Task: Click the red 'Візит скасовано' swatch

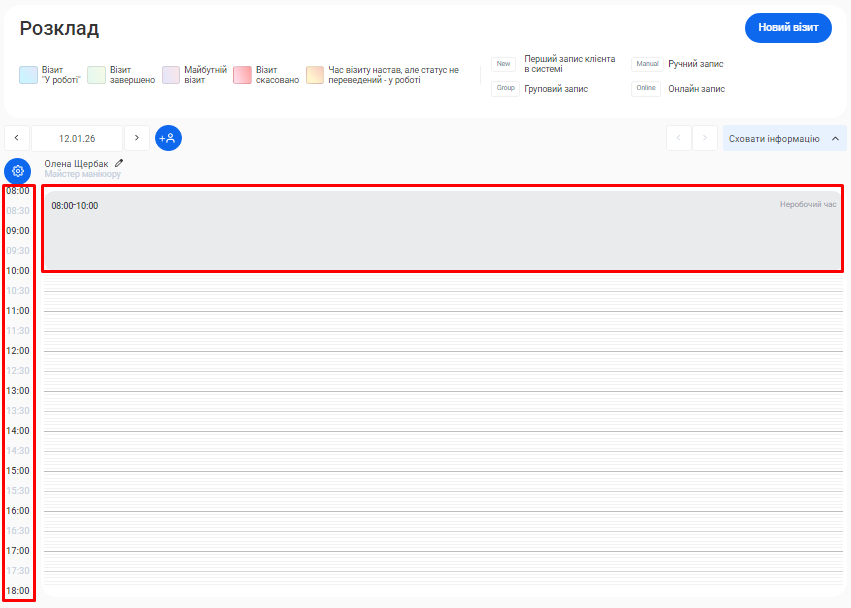Action: (x=242, y=75)
